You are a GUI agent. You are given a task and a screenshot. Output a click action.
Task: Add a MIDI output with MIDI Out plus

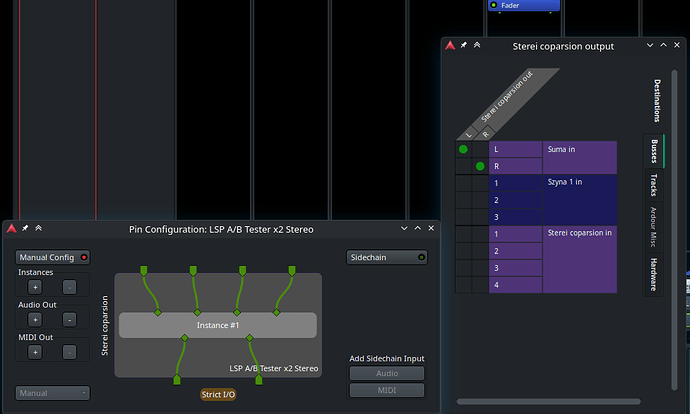click(35, 352)
